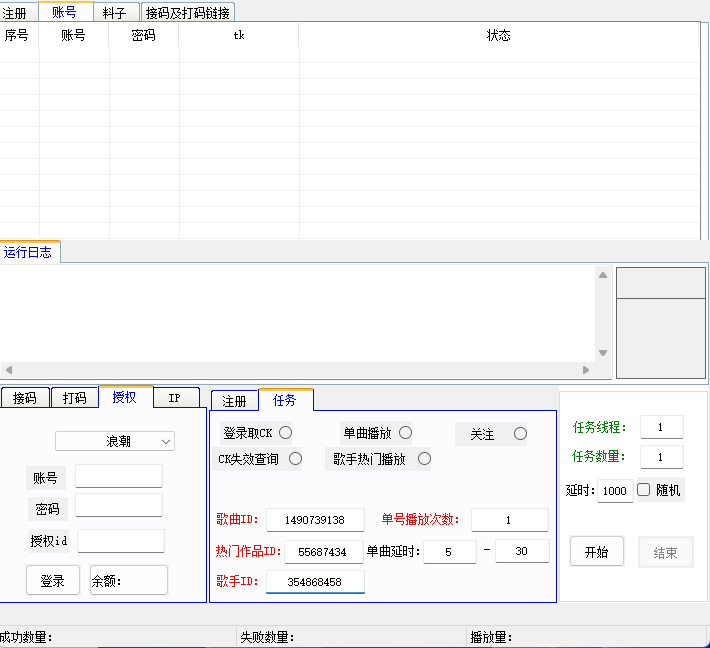This screenshot has height=648, width=710.
Task: Click the 歌曲ID input field
Action: [315, 520]
